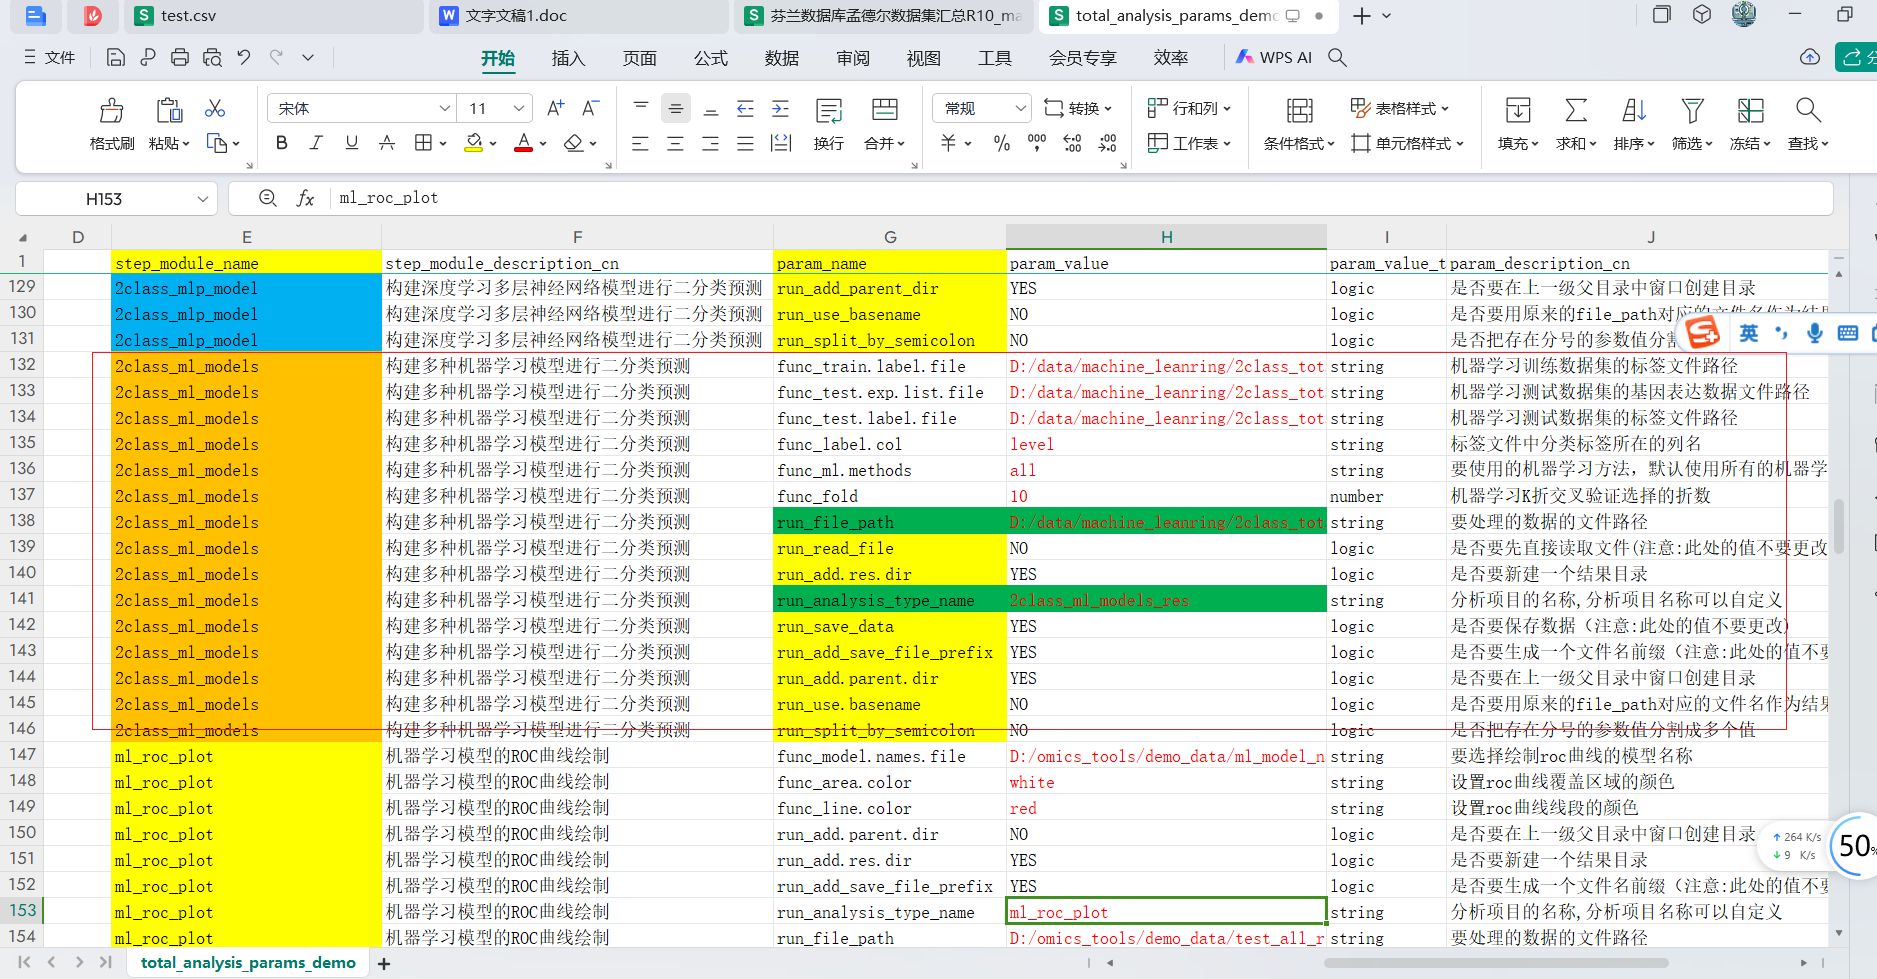The image size is (1877, 979).
Task: Click the Format Painter (格式刷) icon
Action: [x=111, y=110]
